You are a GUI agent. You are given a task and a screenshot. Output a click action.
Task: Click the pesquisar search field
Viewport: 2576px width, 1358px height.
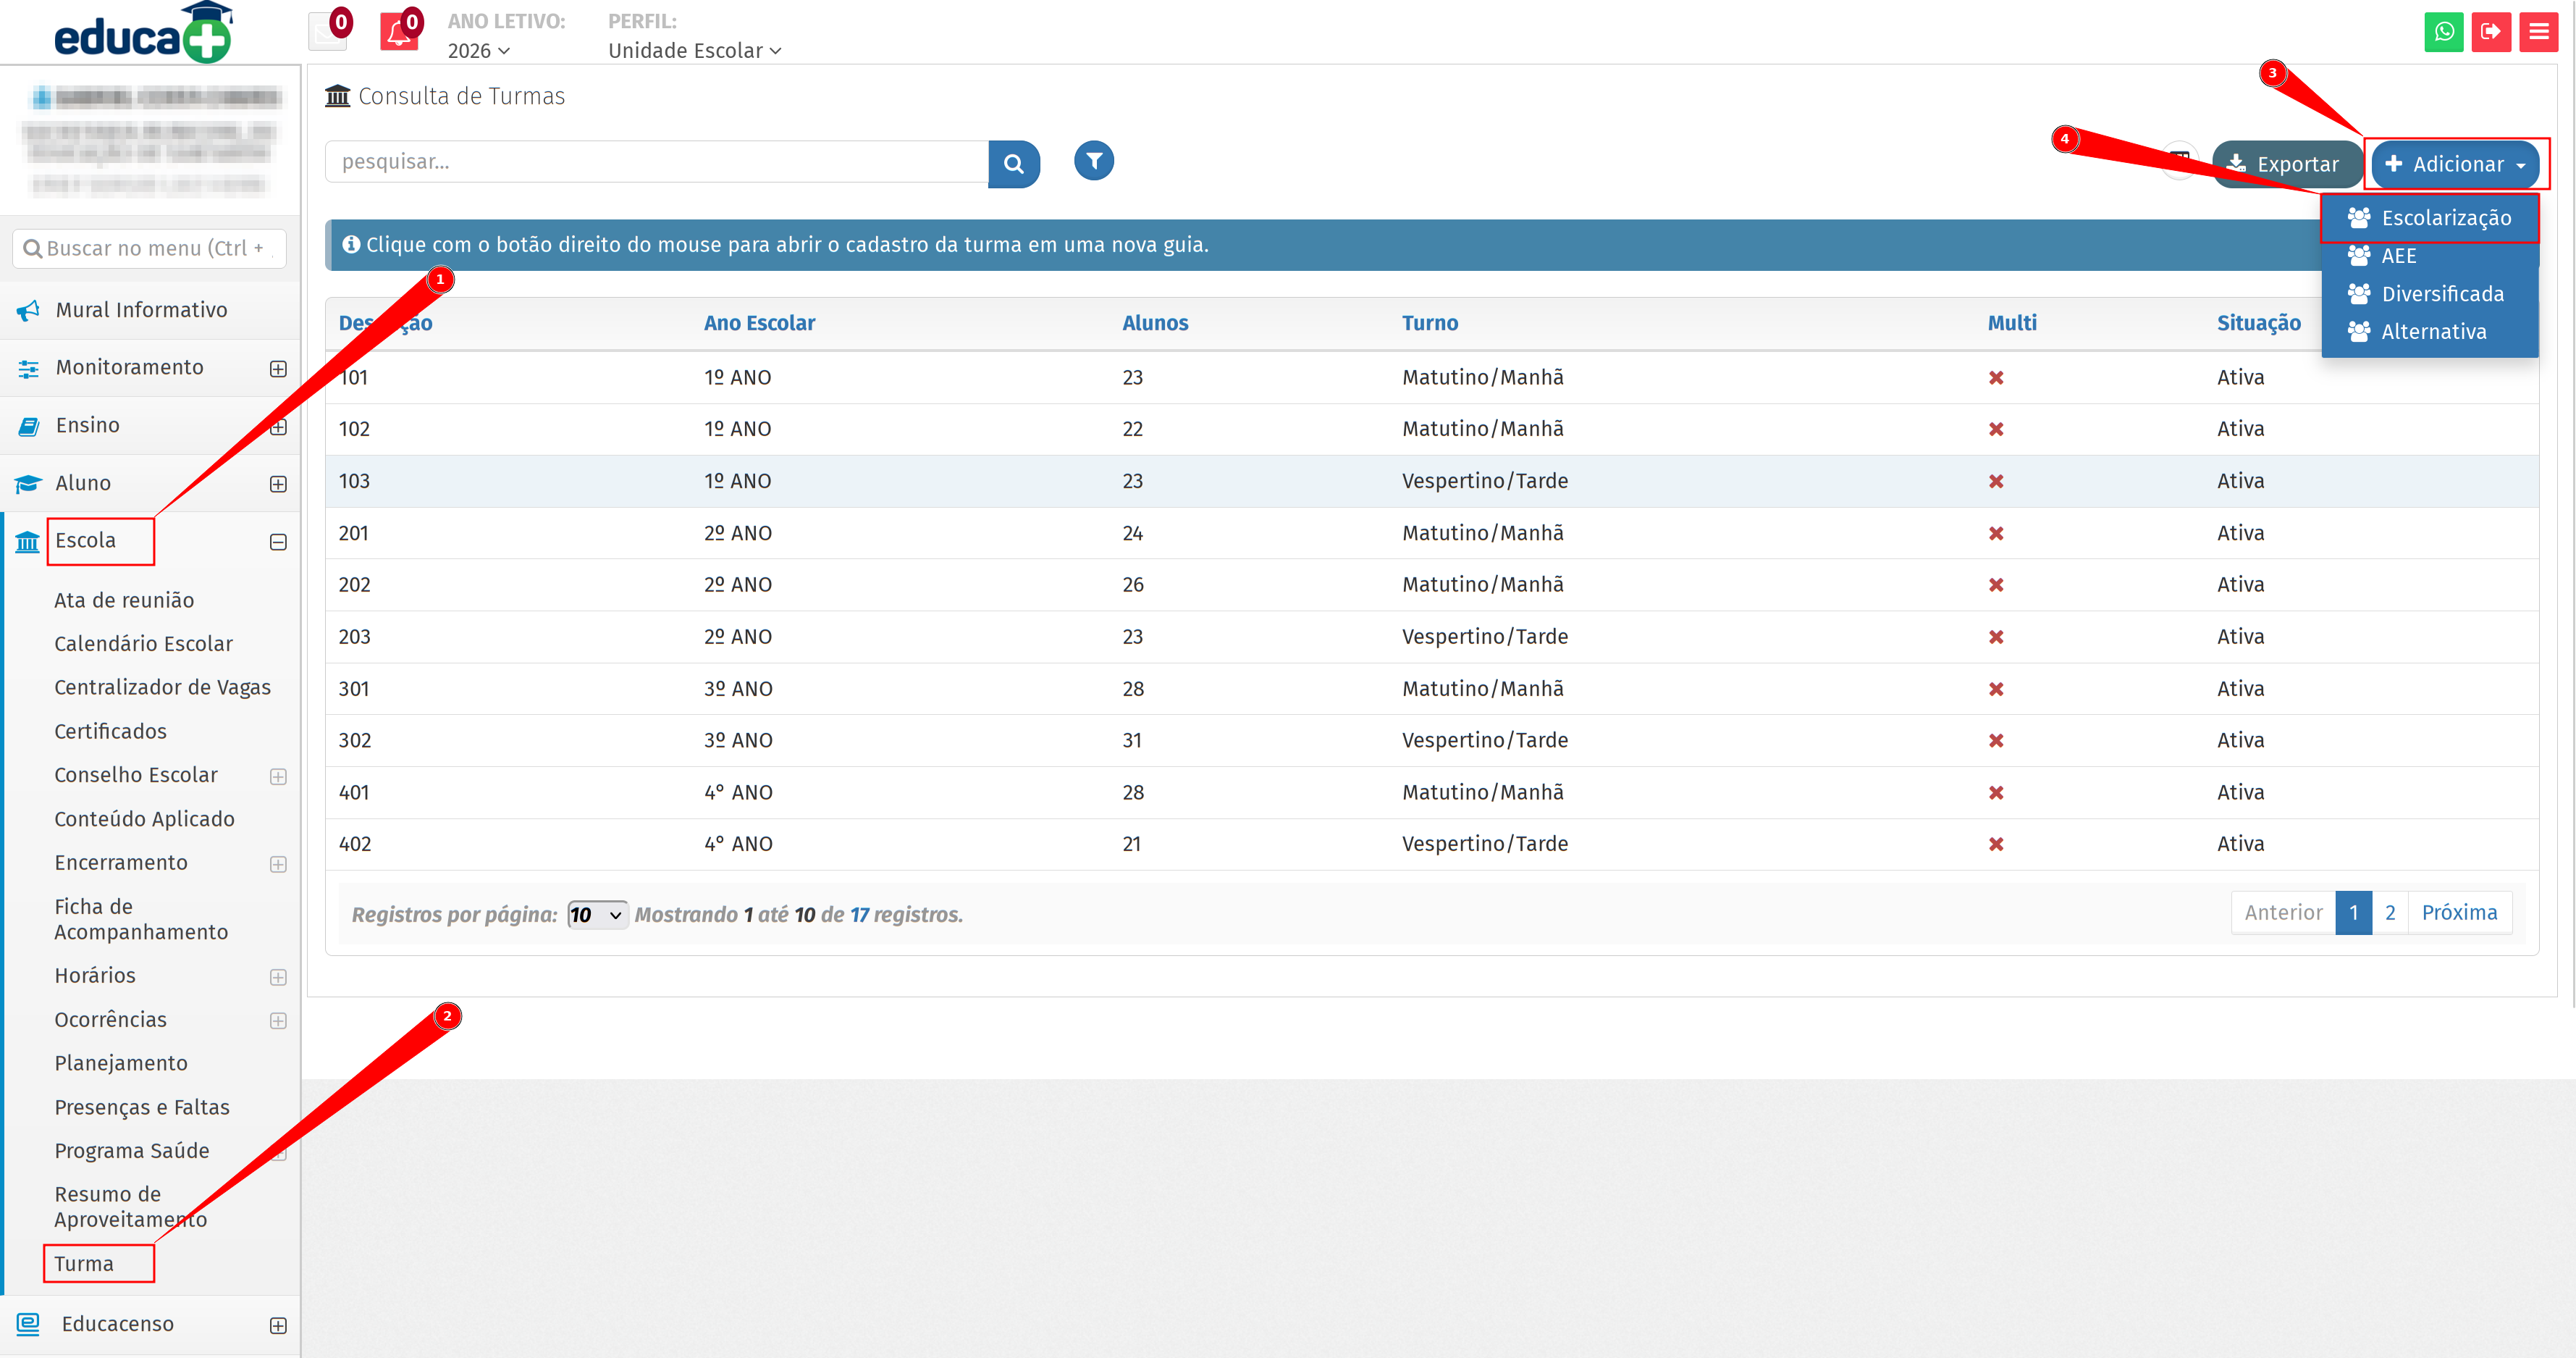coord(656,162)
